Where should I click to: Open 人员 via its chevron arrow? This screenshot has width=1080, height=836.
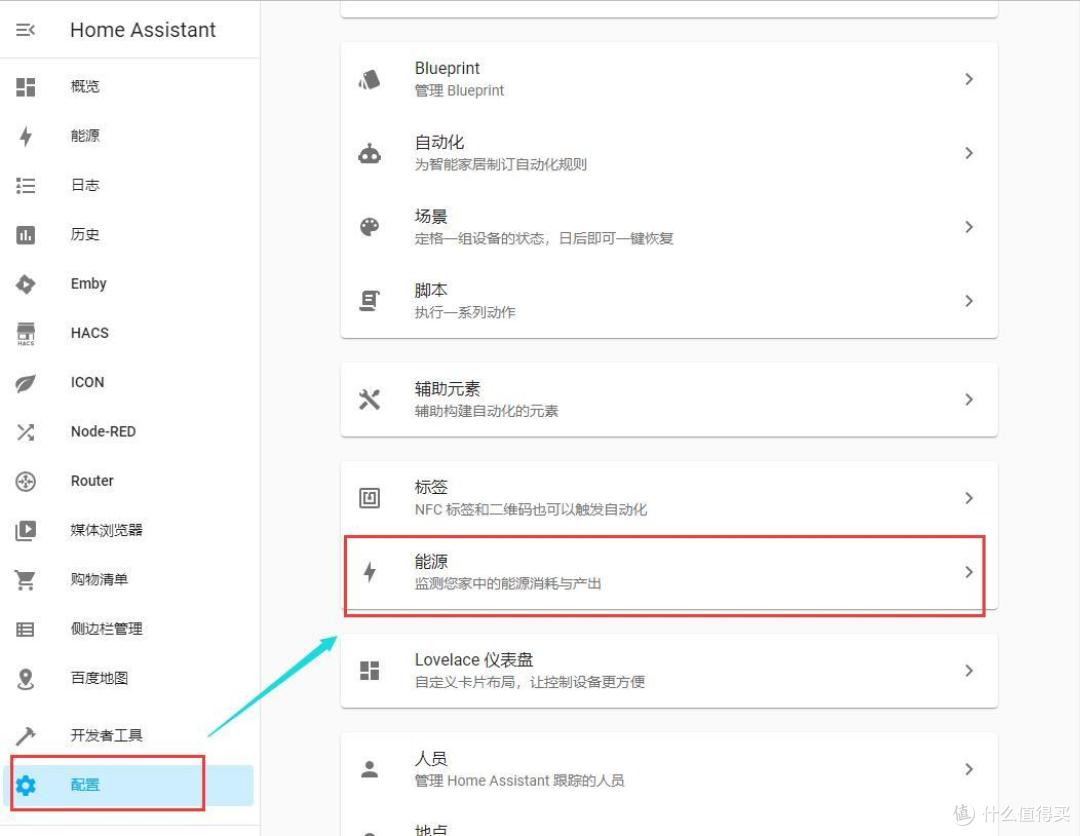[x=968, y=769]
